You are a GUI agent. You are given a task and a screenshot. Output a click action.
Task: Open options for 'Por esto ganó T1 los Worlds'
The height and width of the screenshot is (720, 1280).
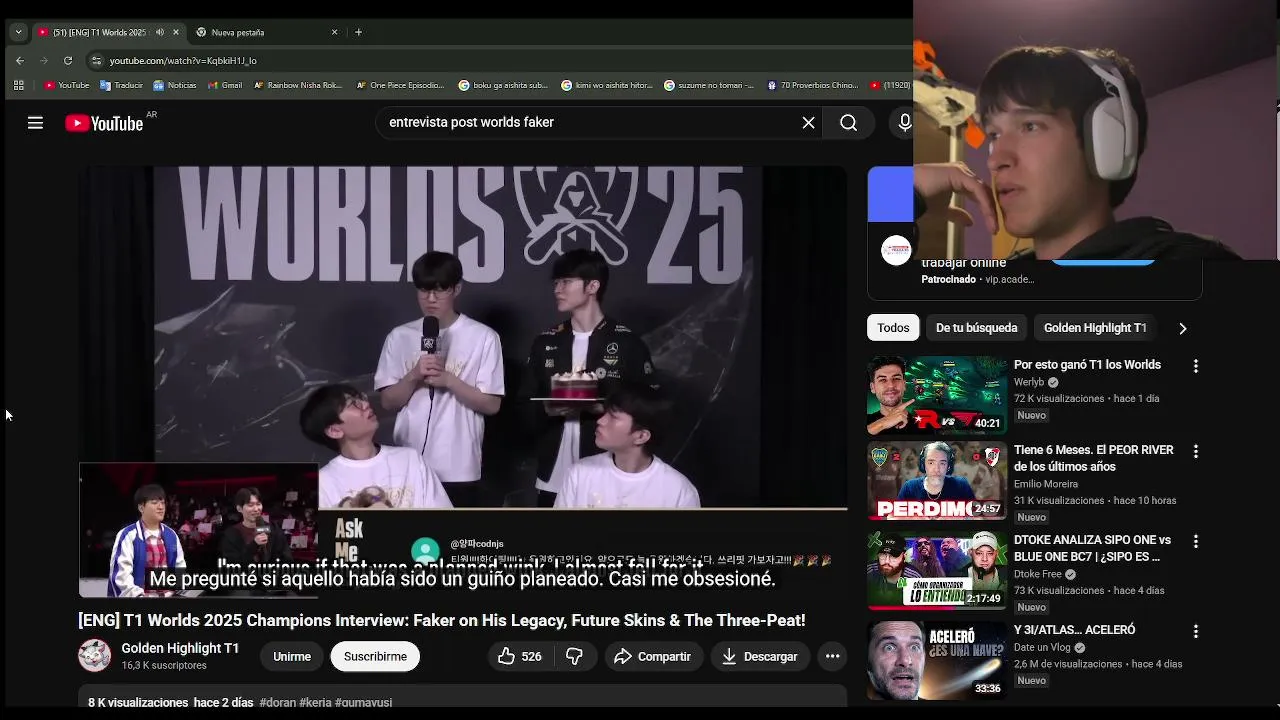(1195, 366)
